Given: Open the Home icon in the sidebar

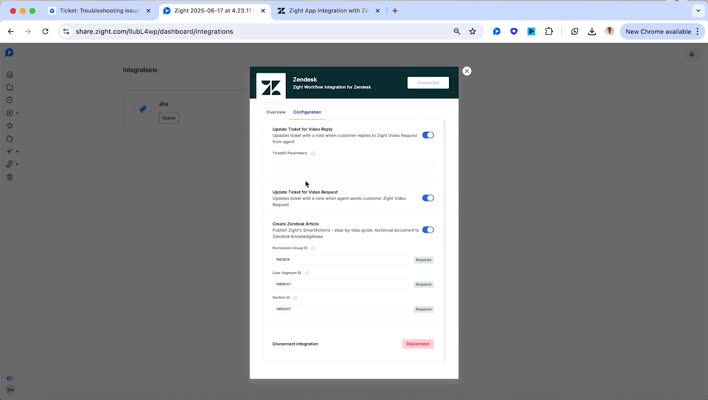Looking at the screenshot, I should click(x=9, y=74).
